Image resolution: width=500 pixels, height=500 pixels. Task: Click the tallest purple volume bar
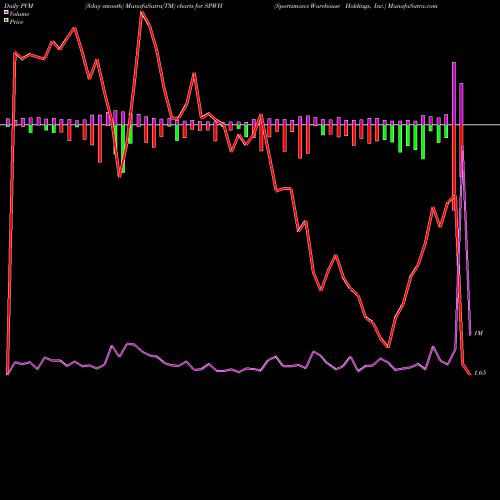[x=454, y=93]
